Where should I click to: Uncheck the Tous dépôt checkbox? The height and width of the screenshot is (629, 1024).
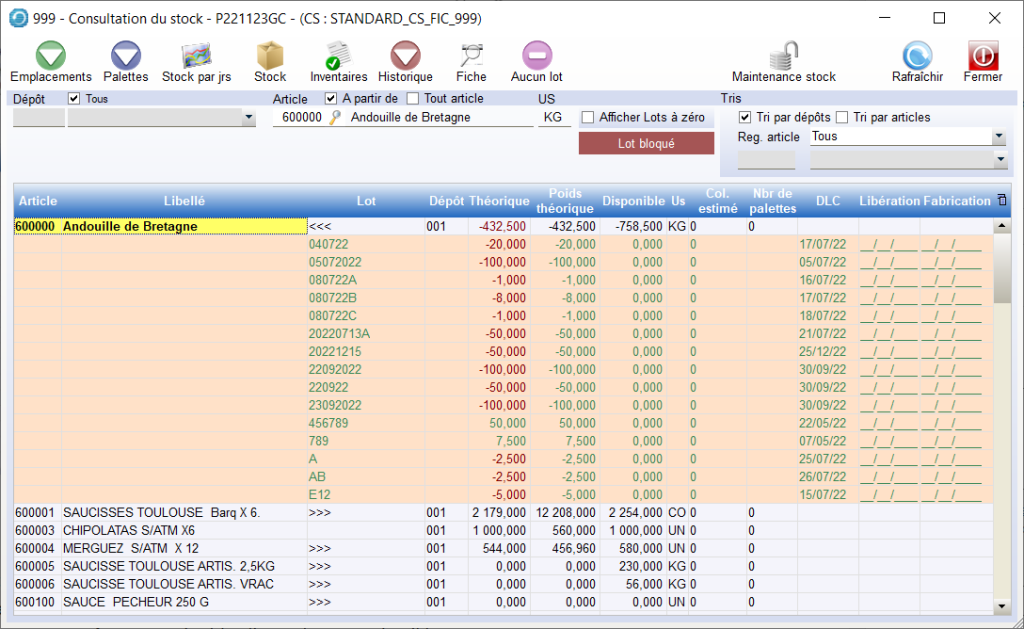pos(74,99)
